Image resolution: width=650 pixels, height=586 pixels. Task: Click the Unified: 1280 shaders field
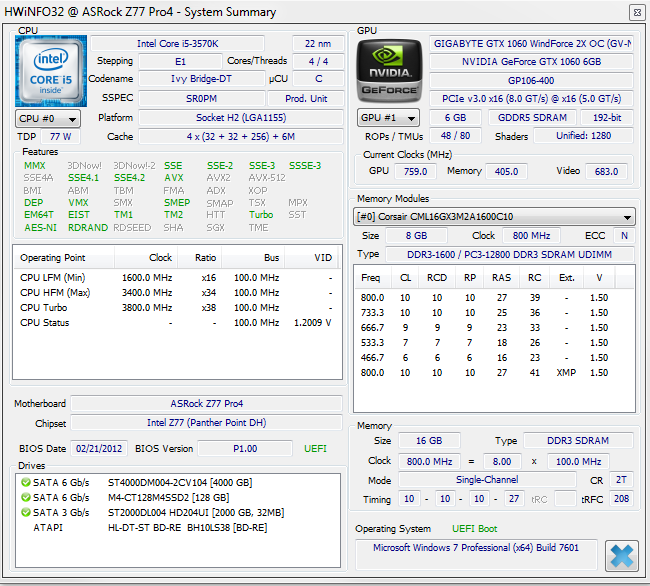583,136
